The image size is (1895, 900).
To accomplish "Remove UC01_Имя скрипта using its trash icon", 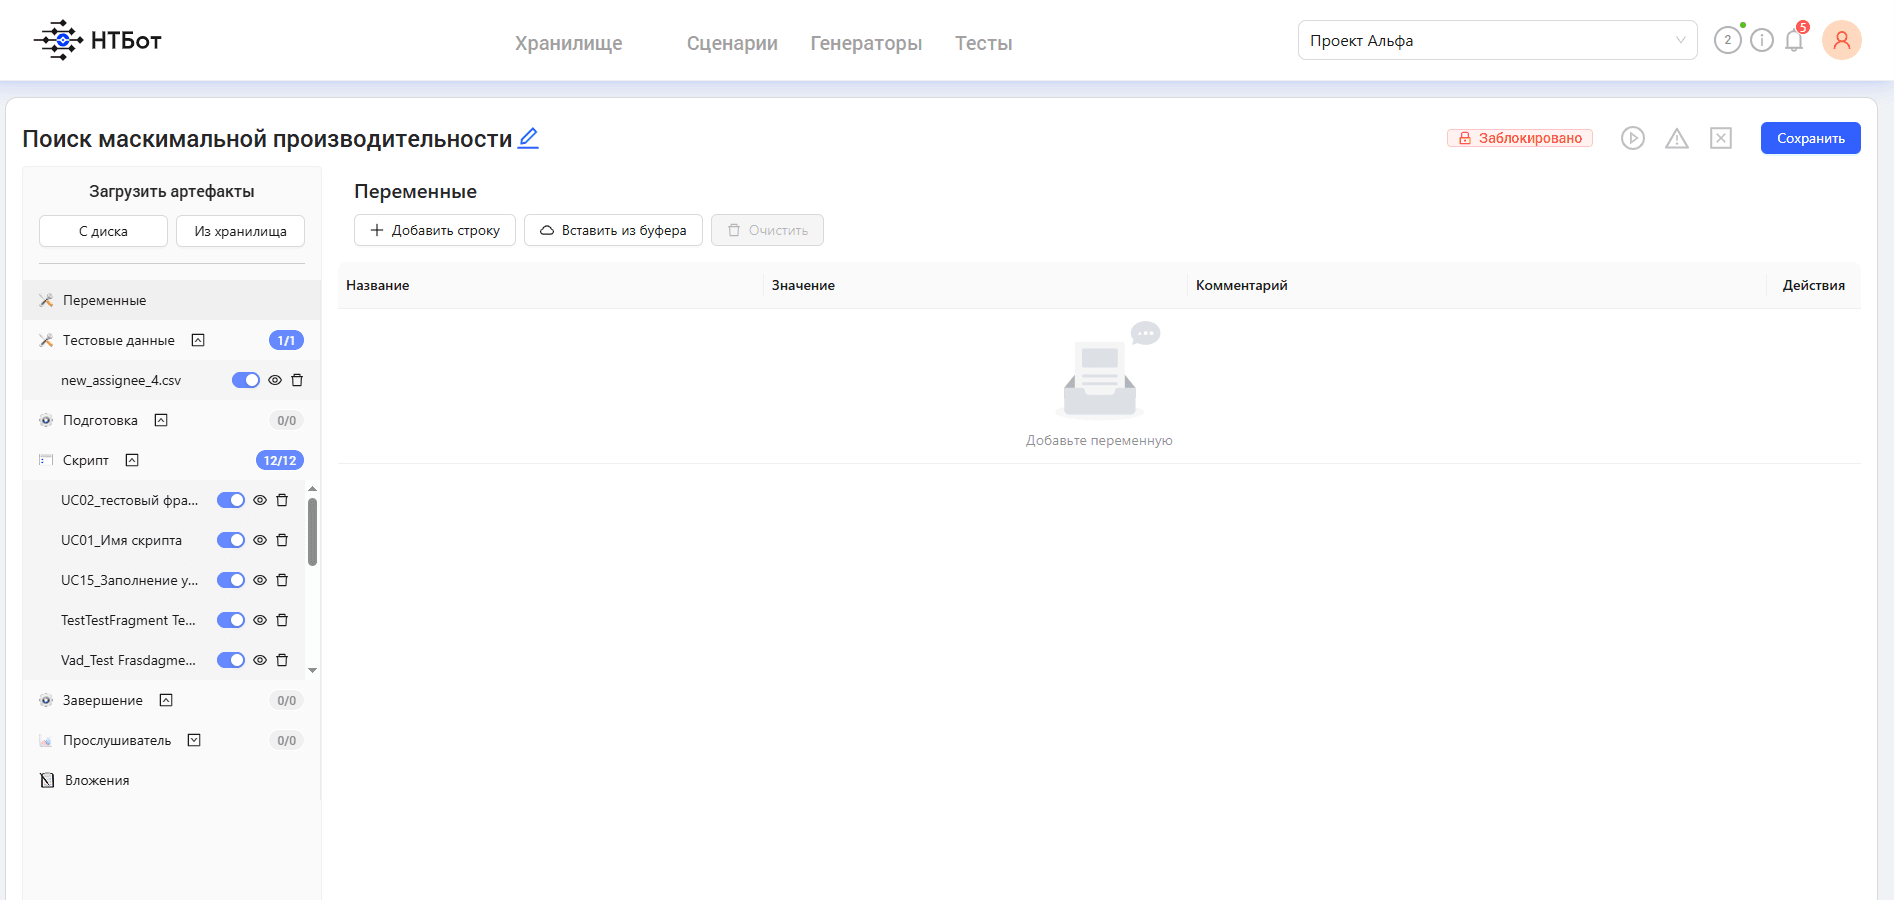I will [282, 540].
